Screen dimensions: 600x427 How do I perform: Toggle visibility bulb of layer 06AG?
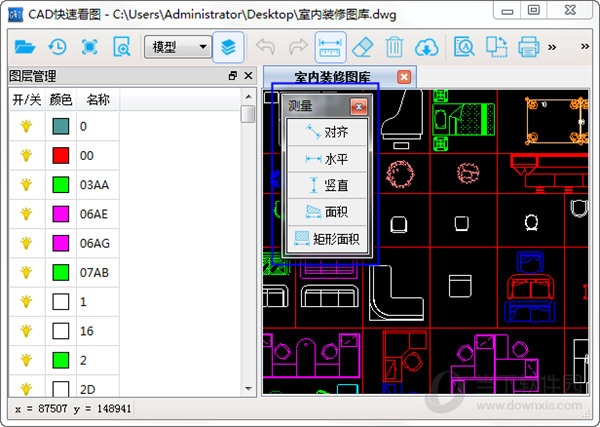tap(26, 243)
